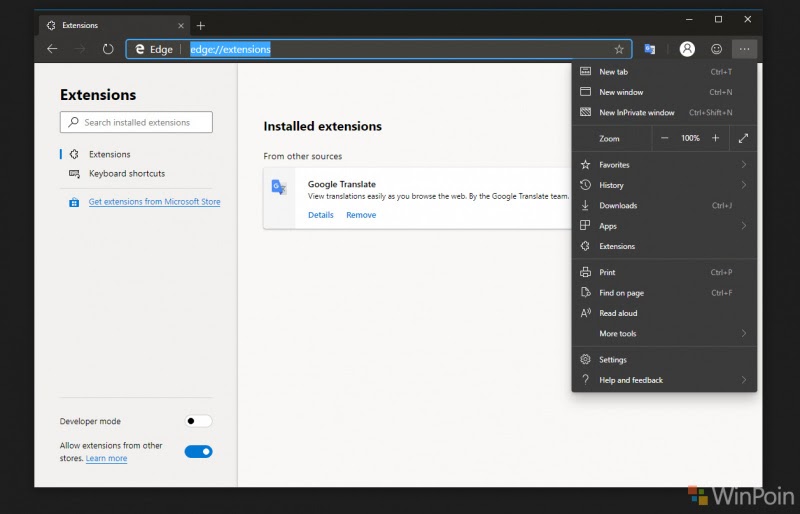800x514 pixels.
Task: Click Search installed extensions field
Action: (136, 122)
